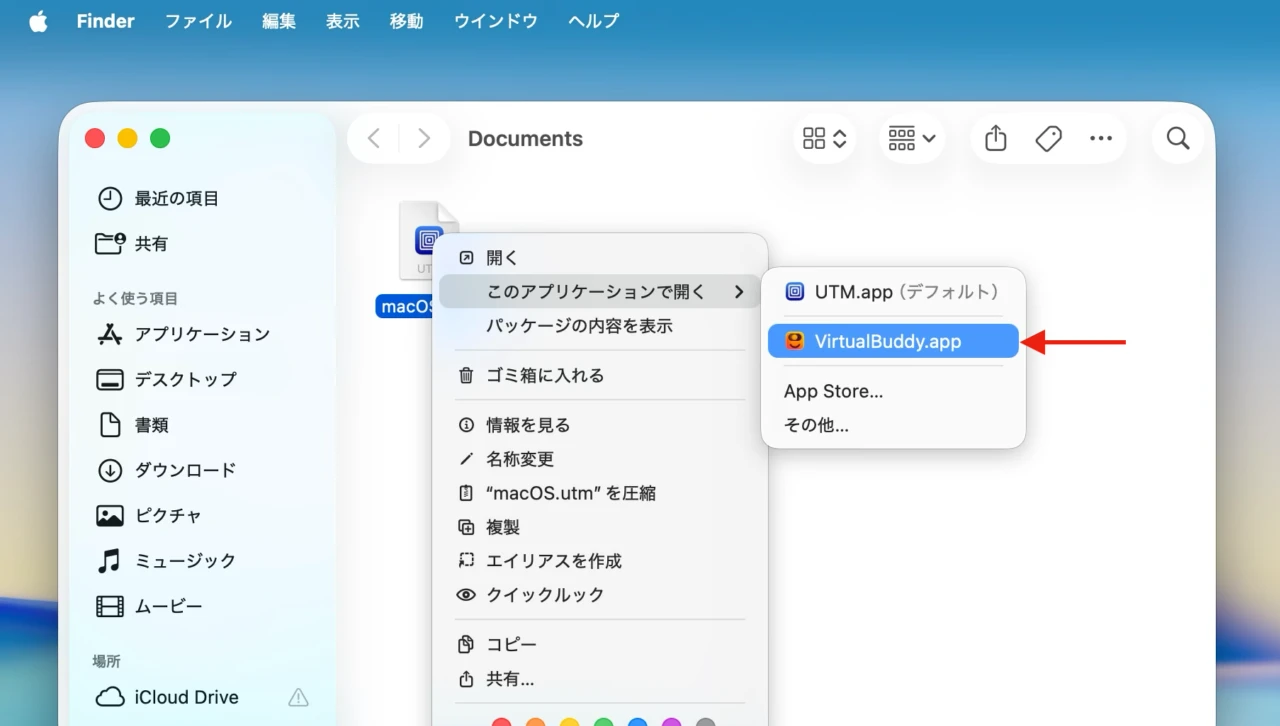Open ダウンロード in the sidebar

(x=185, y=470)
